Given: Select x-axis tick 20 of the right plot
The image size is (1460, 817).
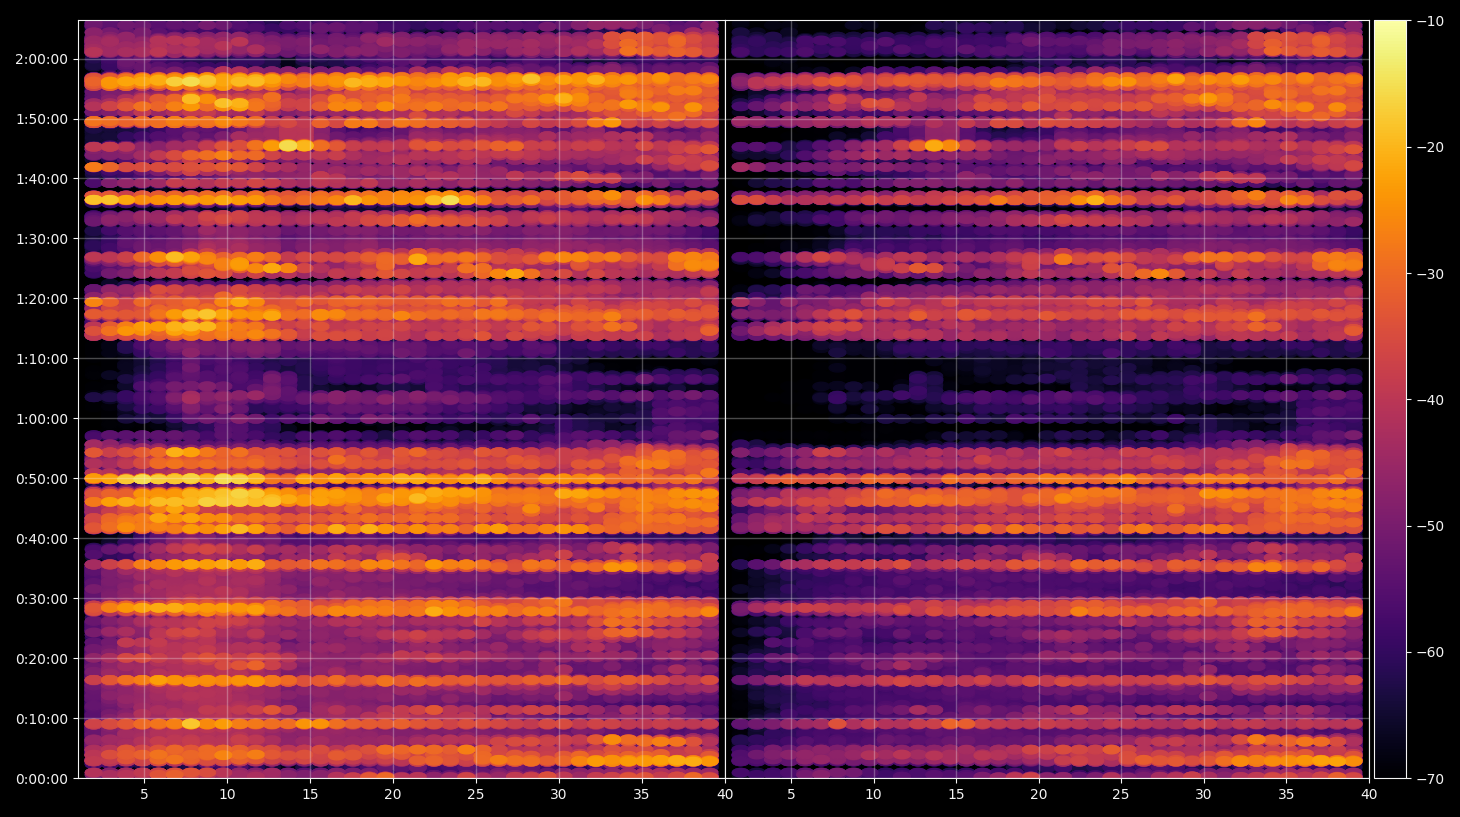Looking at the screenshot, I should (x=1039, y=795).
